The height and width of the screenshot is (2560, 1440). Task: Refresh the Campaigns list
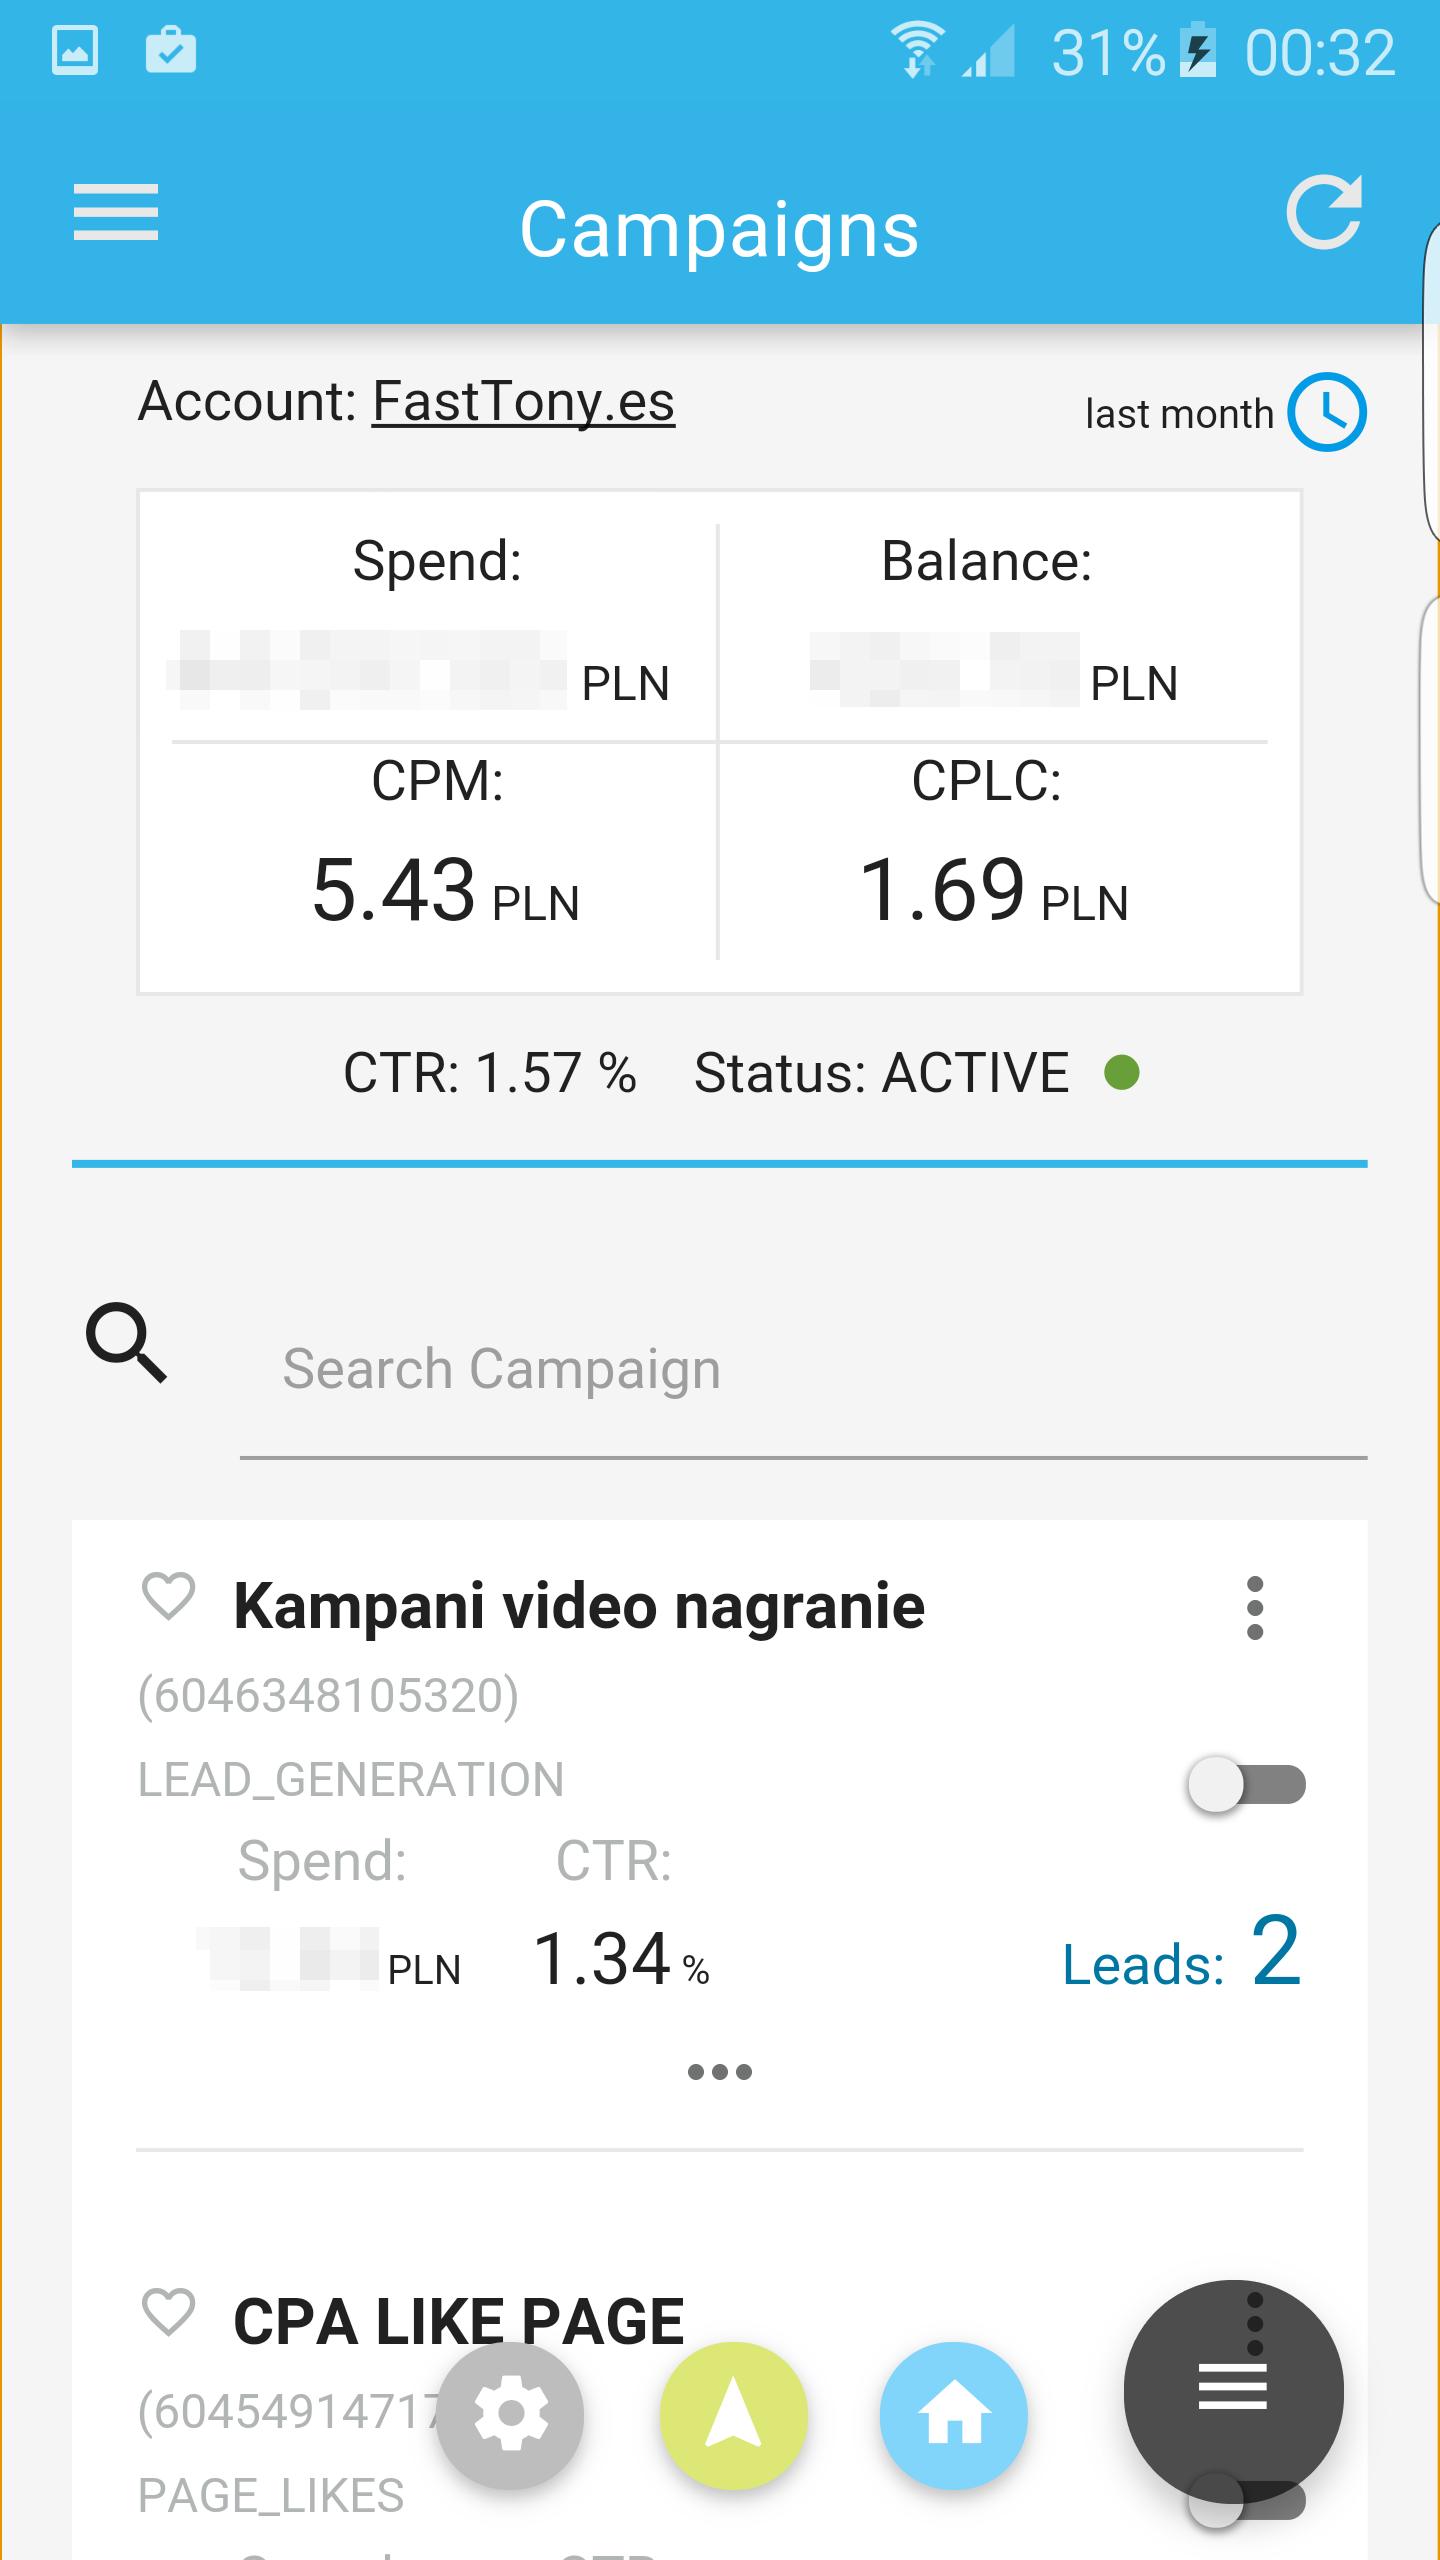point(1324,212)
